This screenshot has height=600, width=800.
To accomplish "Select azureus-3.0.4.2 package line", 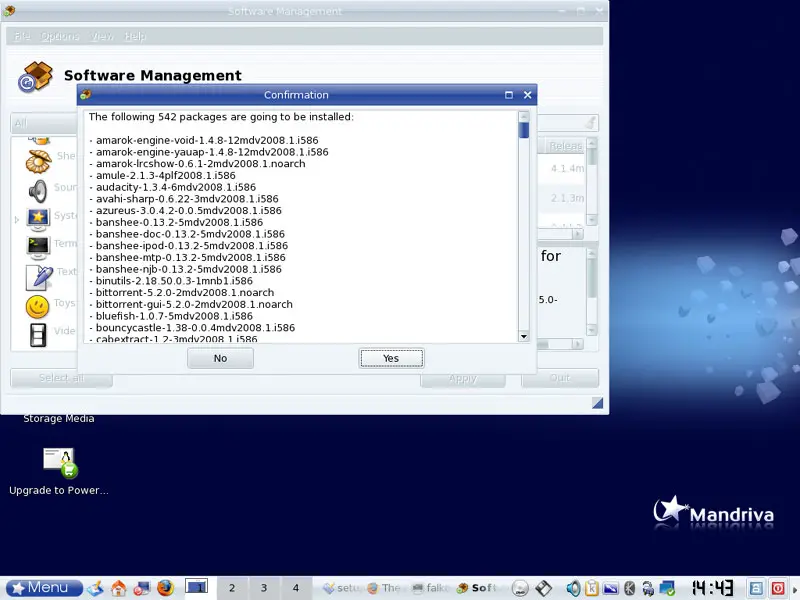I will point(188,211).
